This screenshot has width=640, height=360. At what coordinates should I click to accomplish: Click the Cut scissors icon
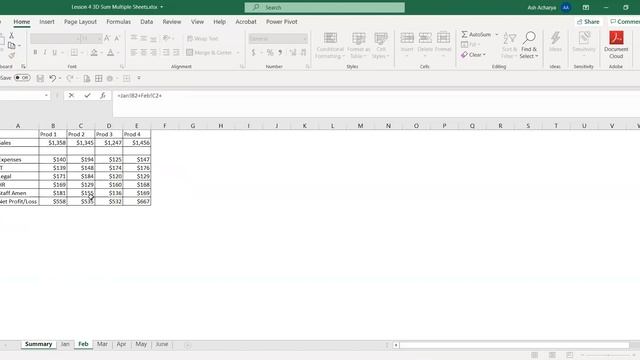coord(11,36)
